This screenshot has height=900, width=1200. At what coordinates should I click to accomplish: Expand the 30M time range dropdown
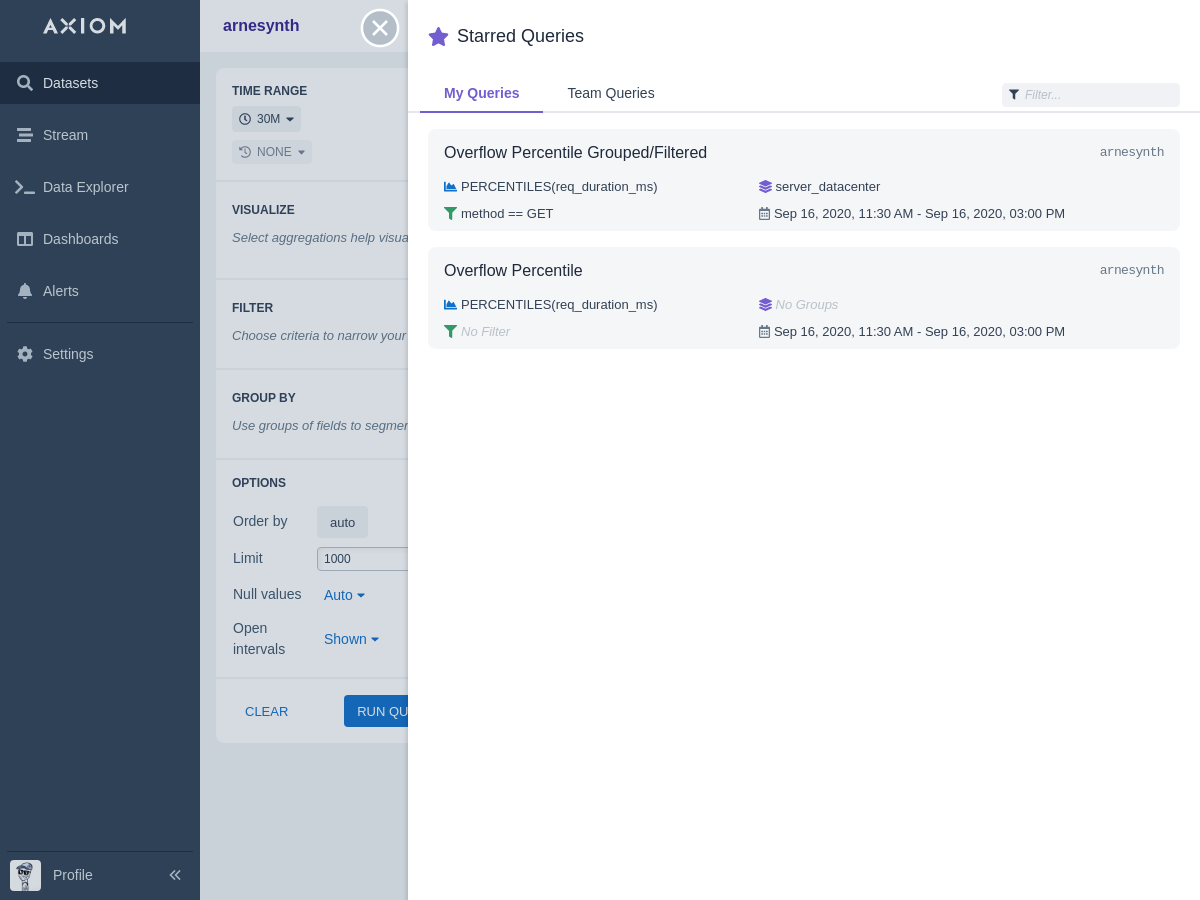266,119
